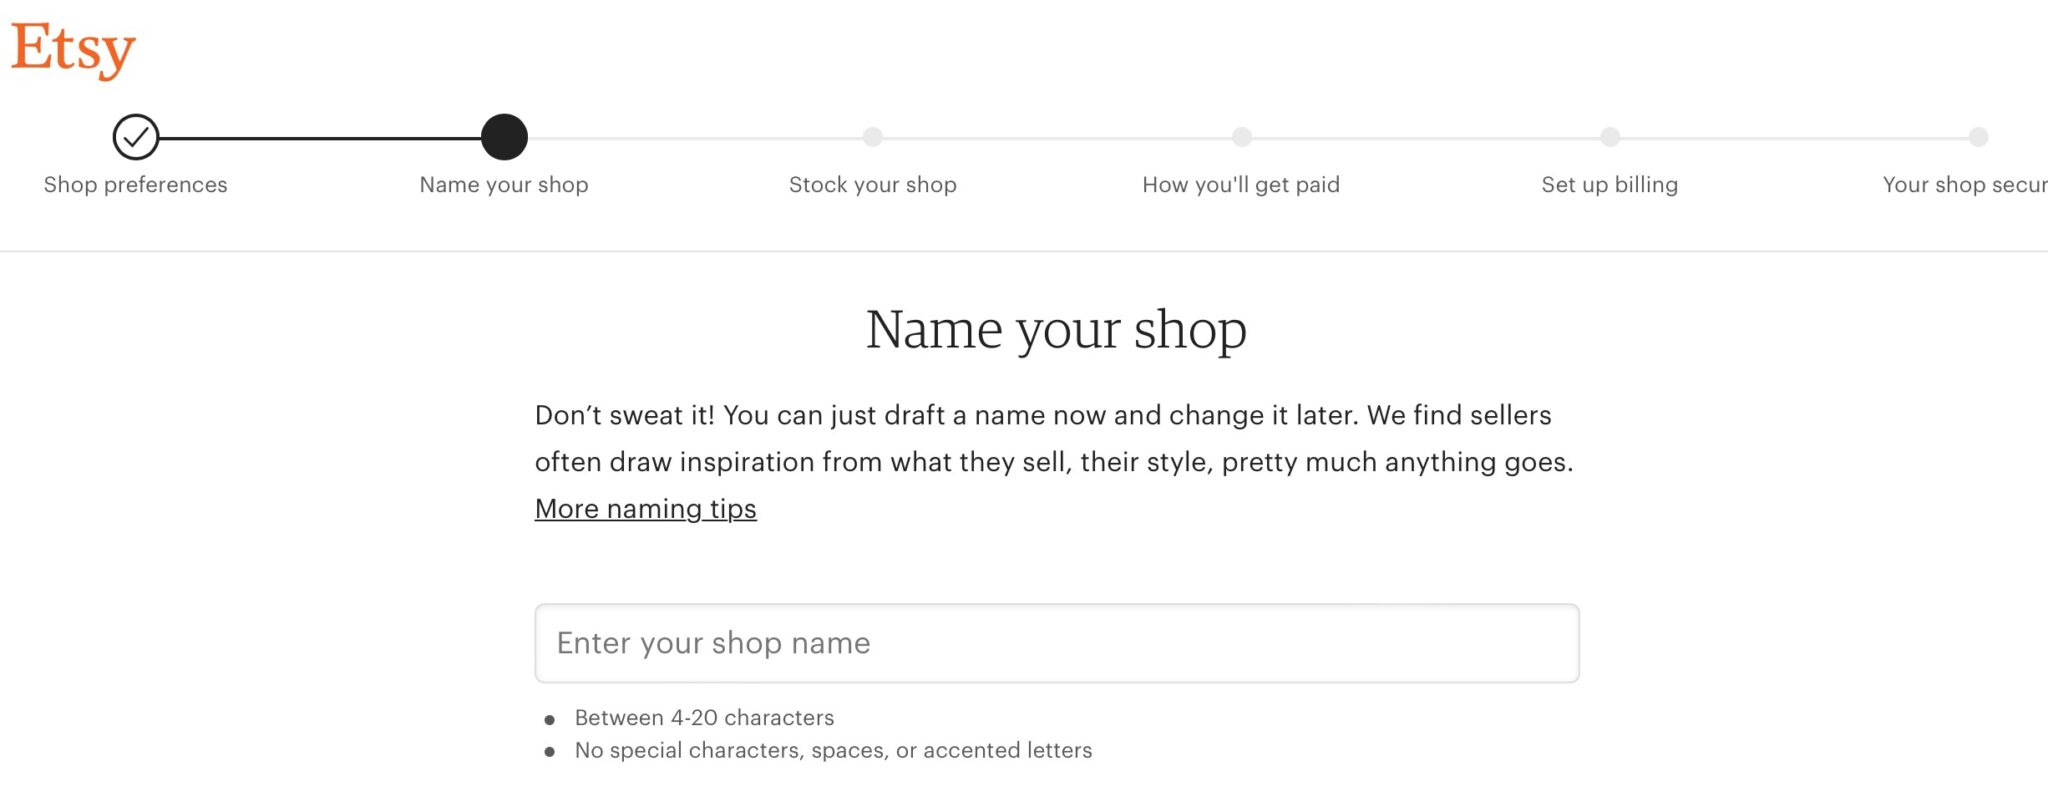Select the Shop preferences step label
This screenshot has height=807, width=2048.
134,185
